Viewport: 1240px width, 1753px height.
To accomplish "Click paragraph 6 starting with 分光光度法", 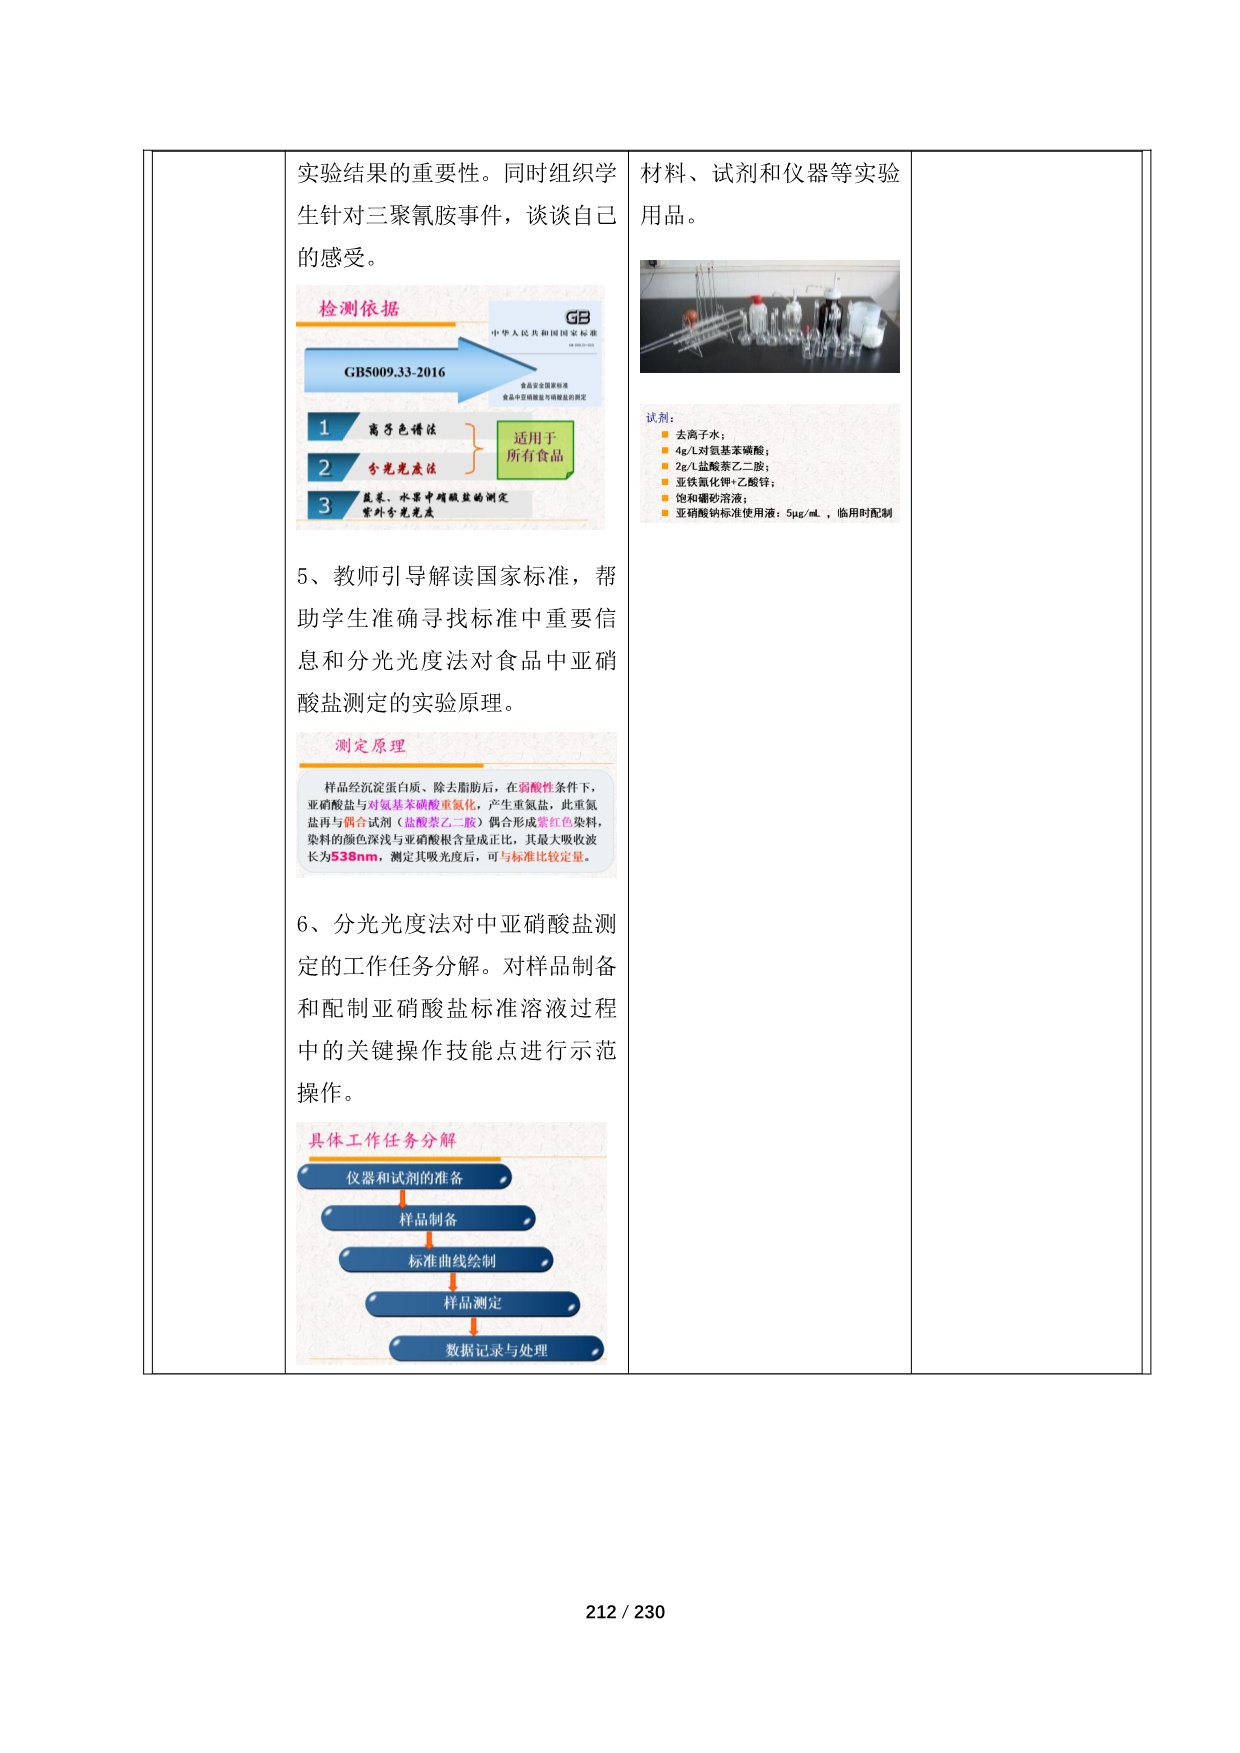I will [x=456, y=1007].
